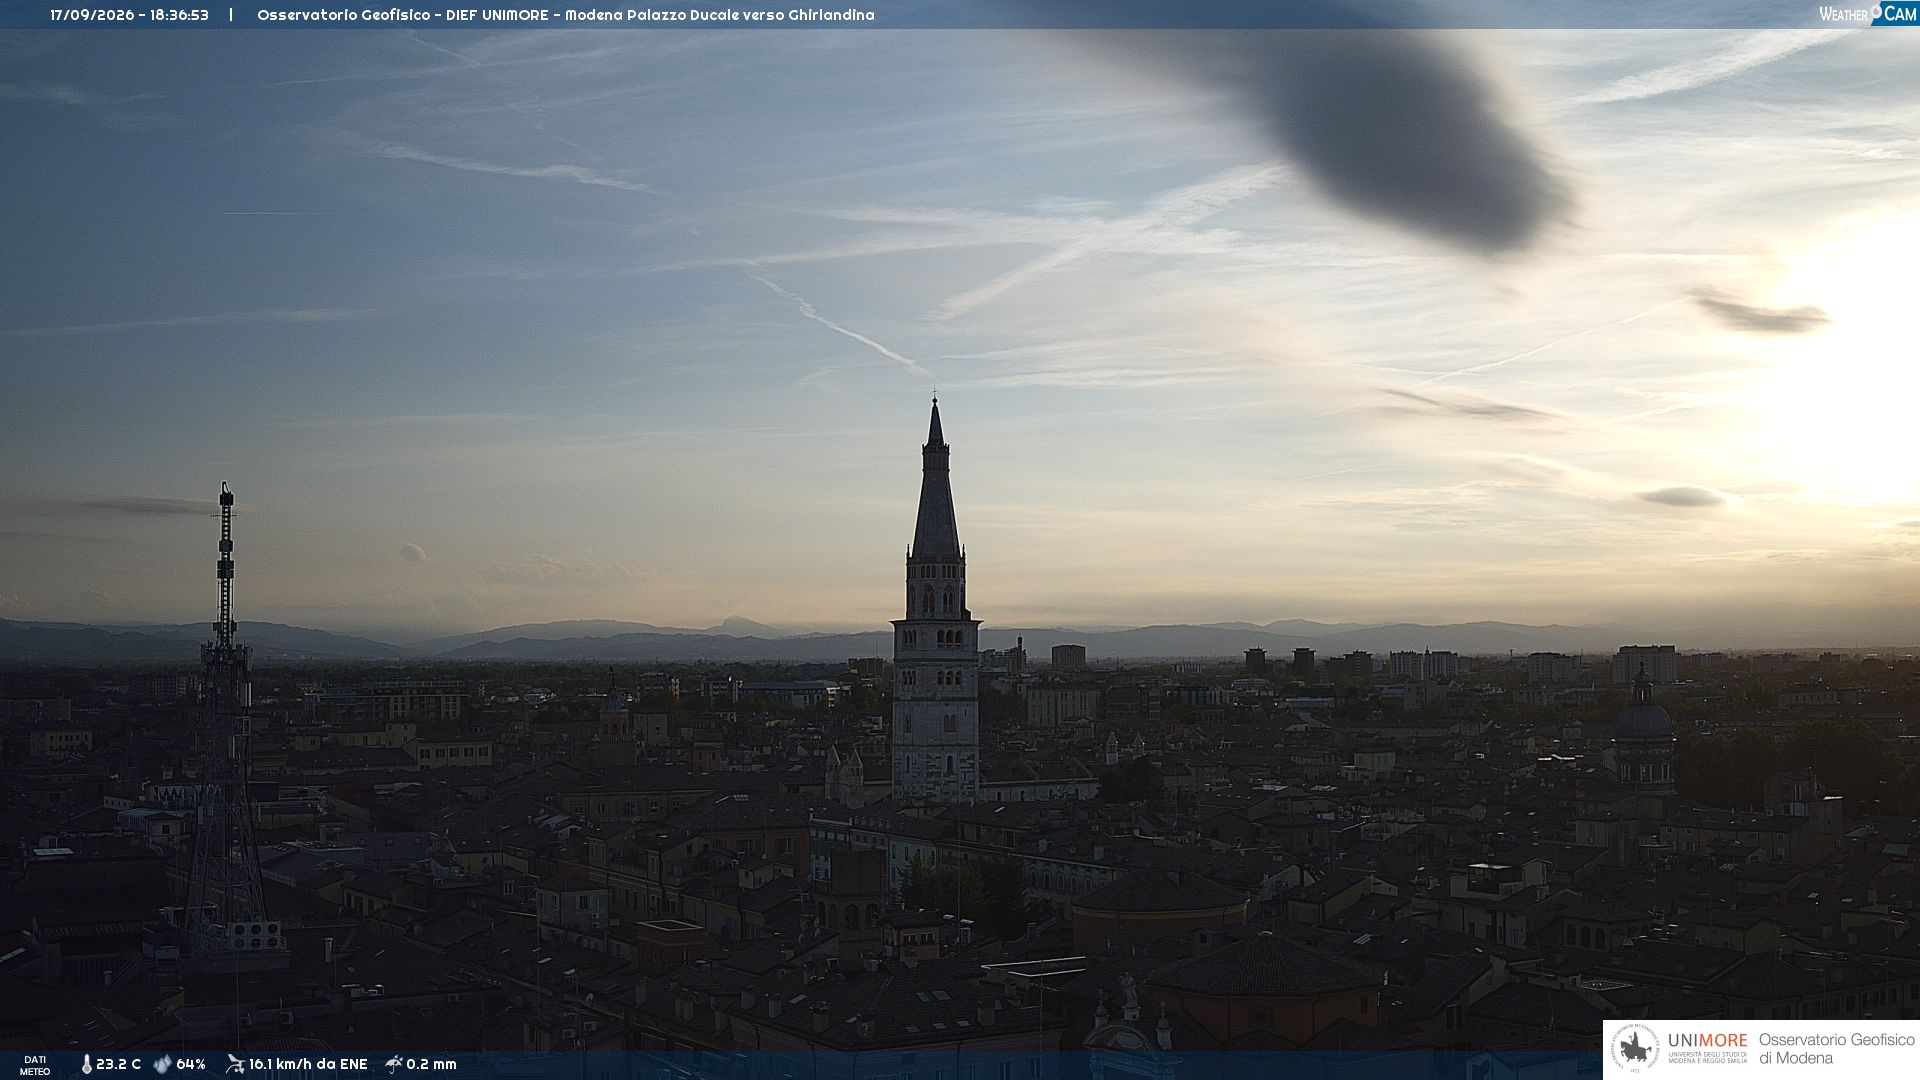Select the DATI METEO label
The image size is (1920, 1080).
(x=35, y=1065)
